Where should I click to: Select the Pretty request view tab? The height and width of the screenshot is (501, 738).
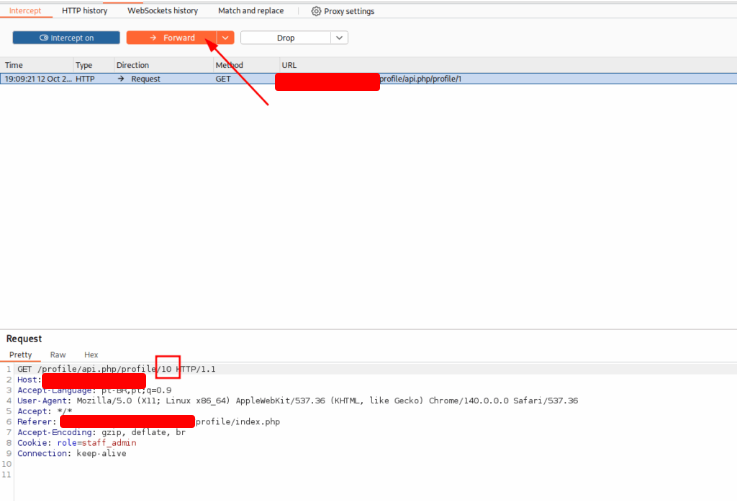coord(21,355)
